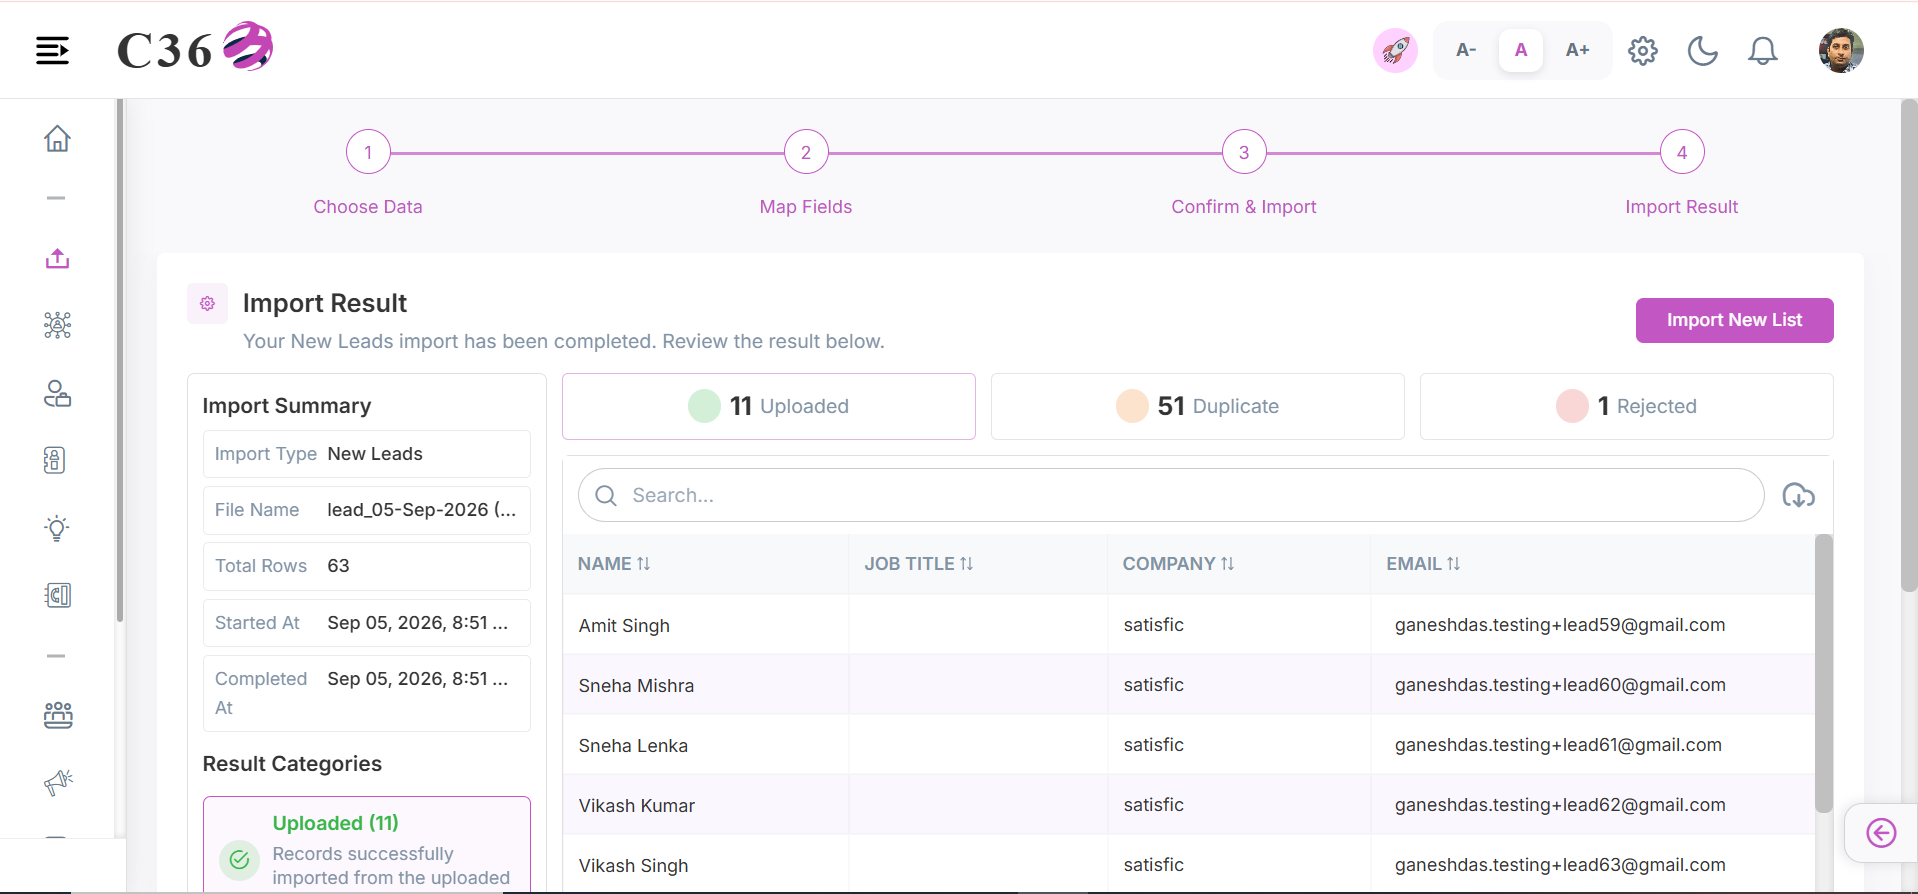The width and height of the screenshot is (1918, 894).
Task: Select the default A font size
Action: pyautogui.click(x=1521, y=50)
